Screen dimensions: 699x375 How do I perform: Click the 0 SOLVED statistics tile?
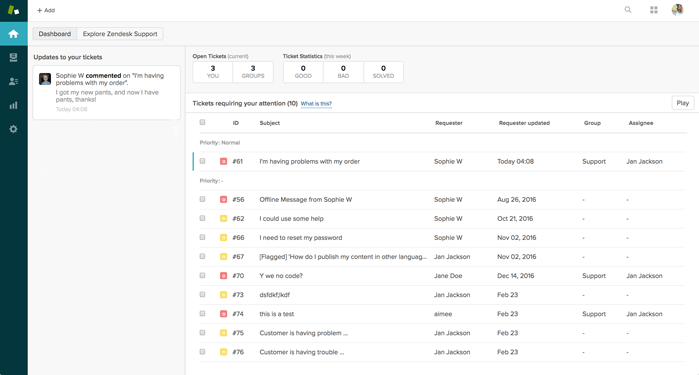pyautogui.click(x=383, y=72)
